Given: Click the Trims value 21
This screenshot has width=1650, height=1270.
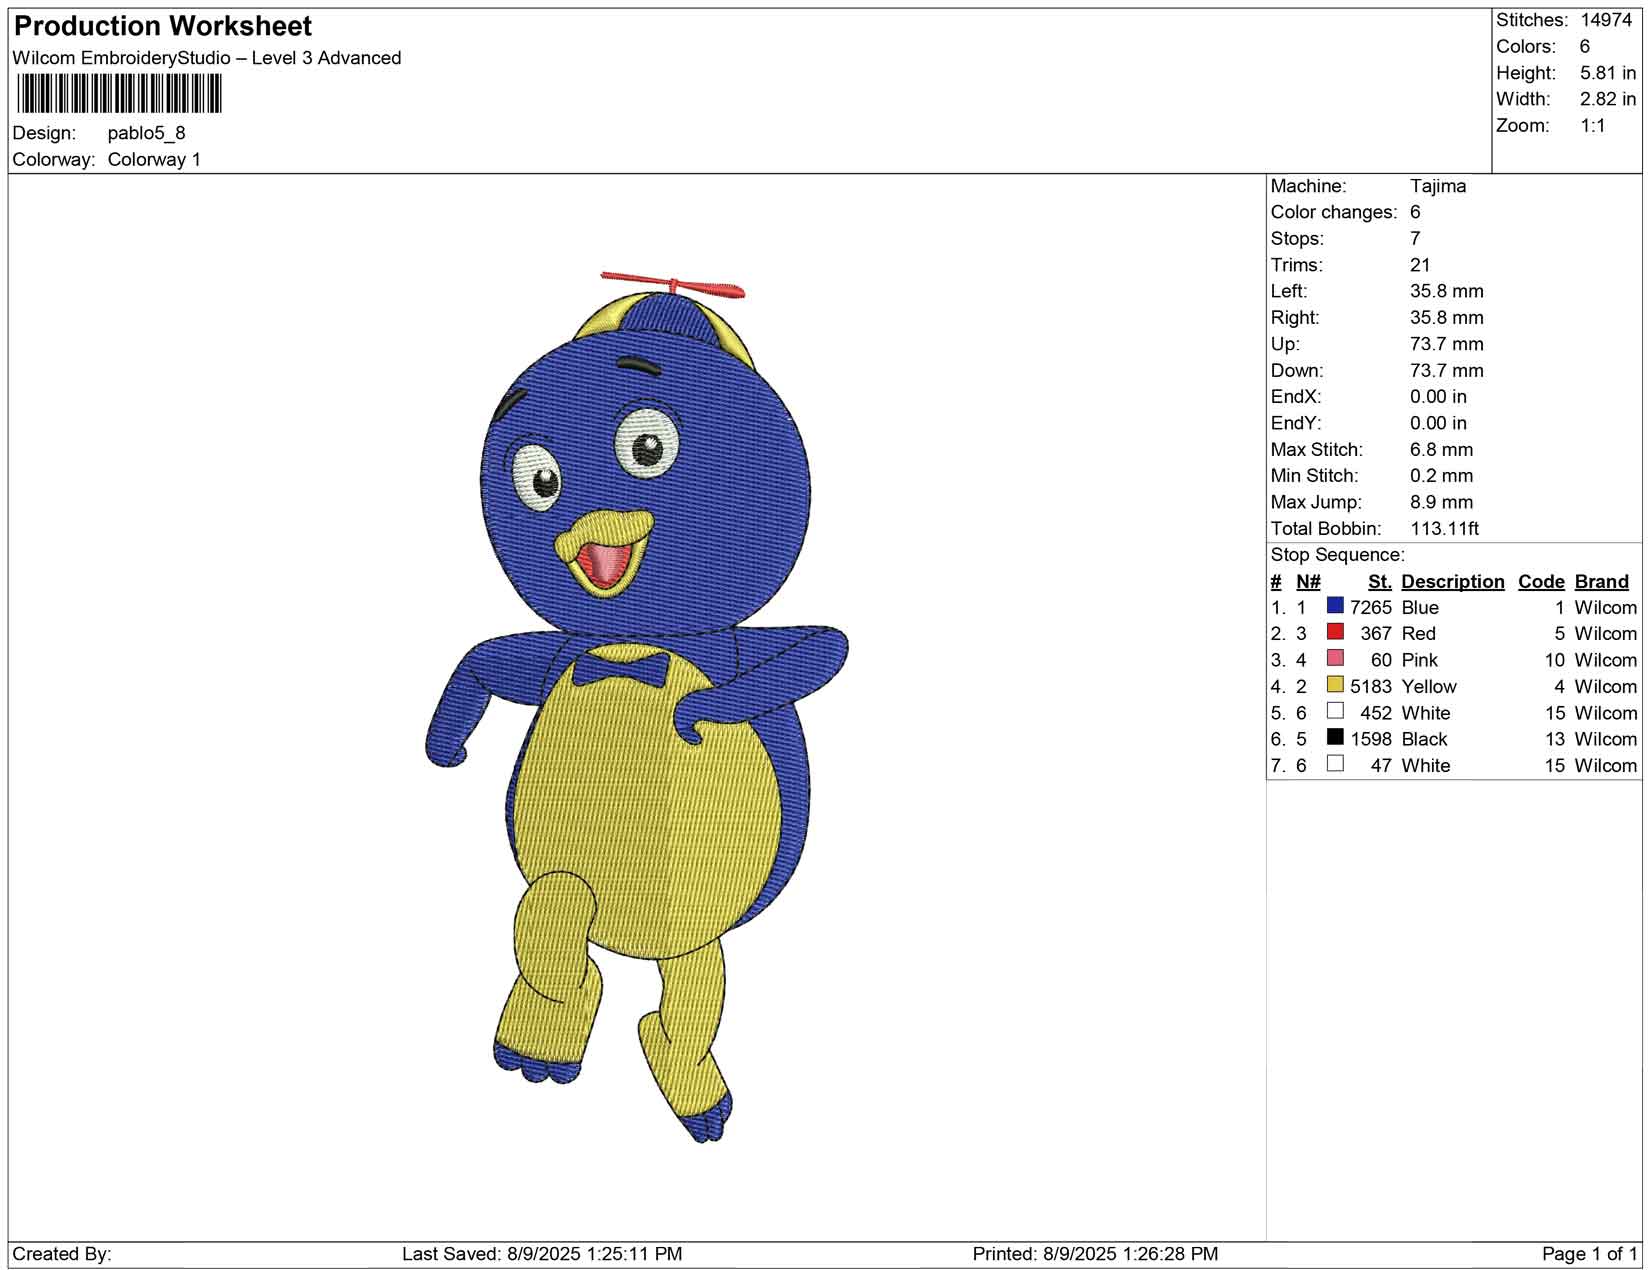Looking at the screenshot, I should (x=1420, y=265).
